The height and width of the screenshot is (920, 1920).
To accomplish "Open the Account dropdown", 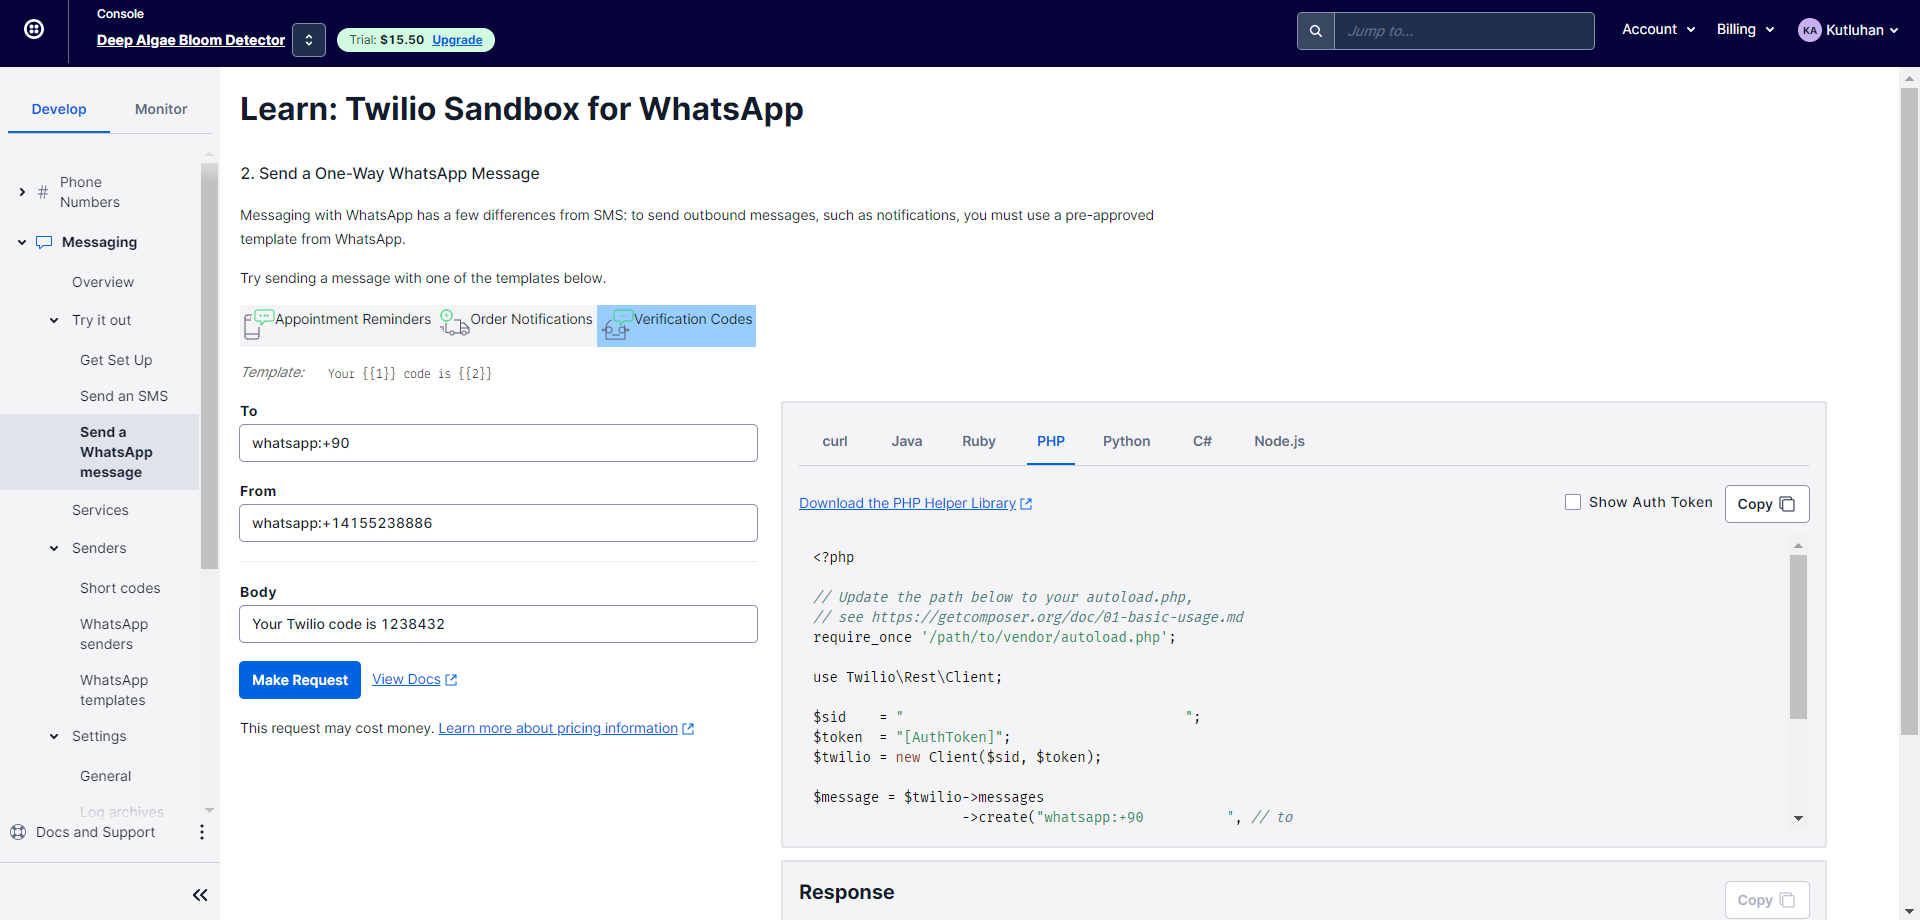I will [1658, 29].
